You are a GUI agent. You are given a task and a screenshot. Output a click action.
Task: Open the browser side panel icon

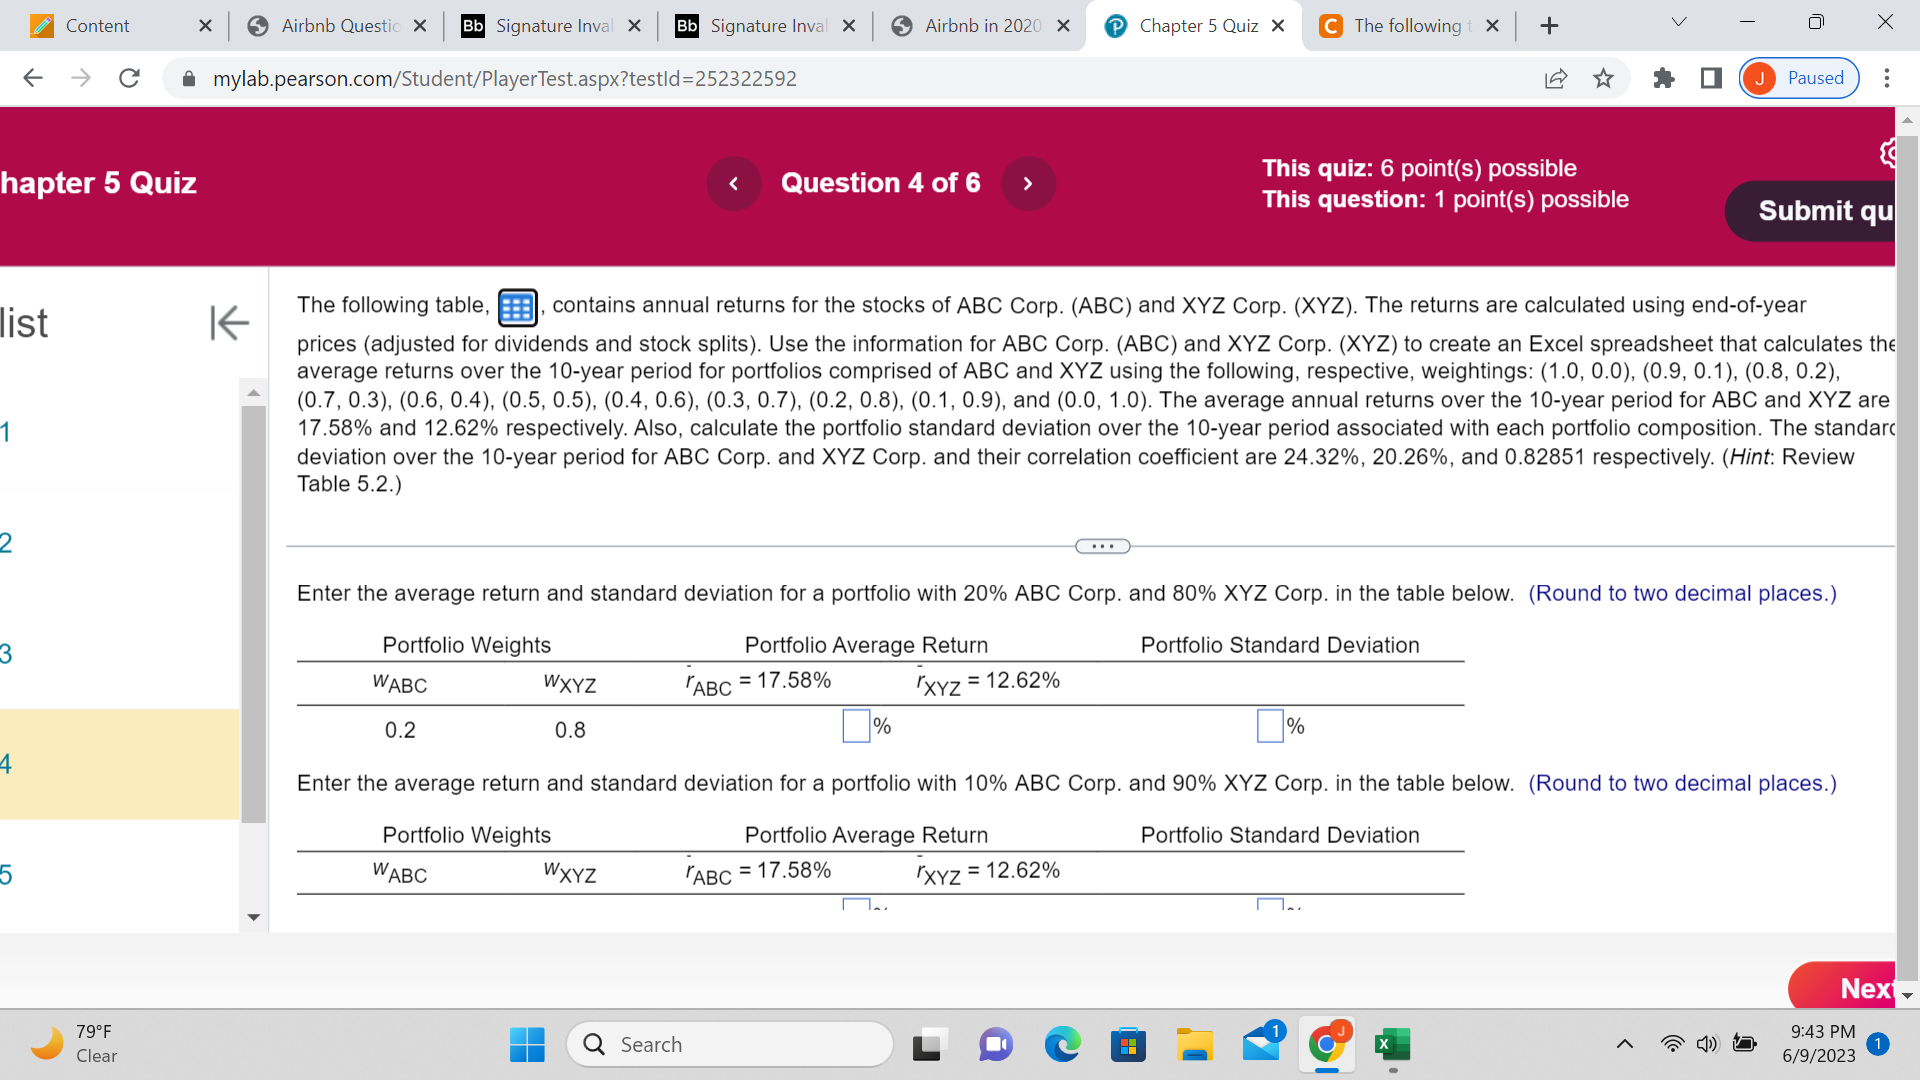coord(1710,78)
